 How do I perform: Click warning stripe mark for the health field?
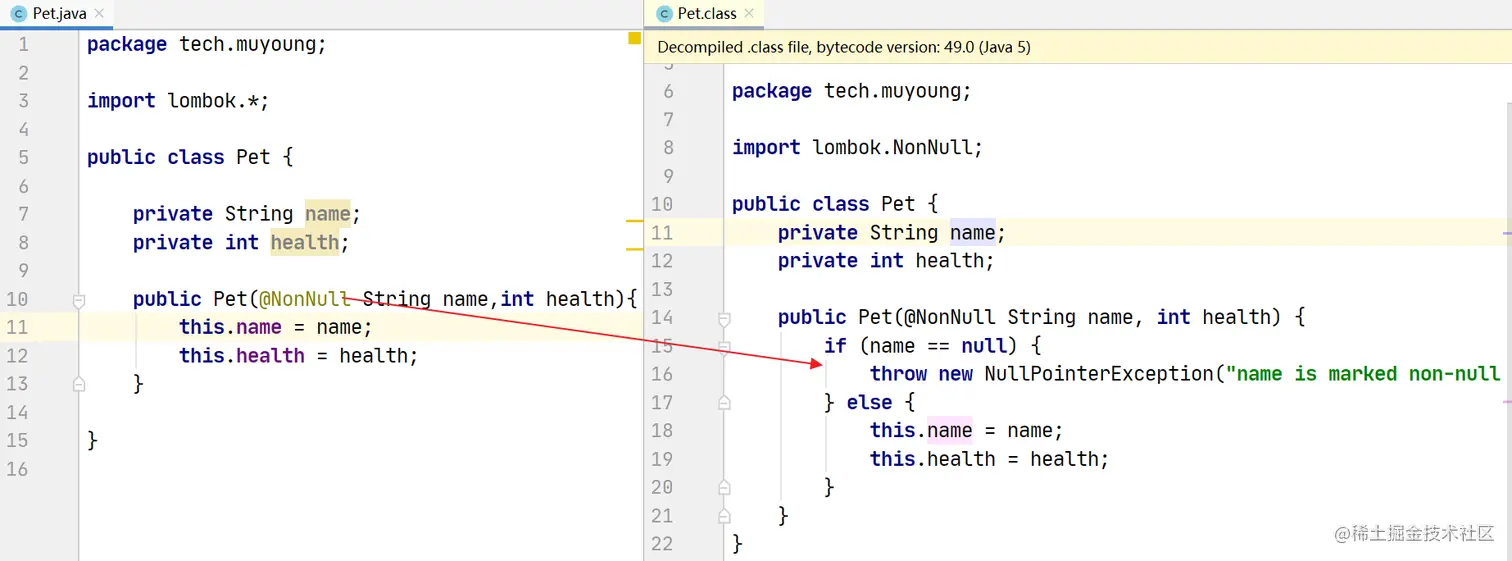pos(634,247)
